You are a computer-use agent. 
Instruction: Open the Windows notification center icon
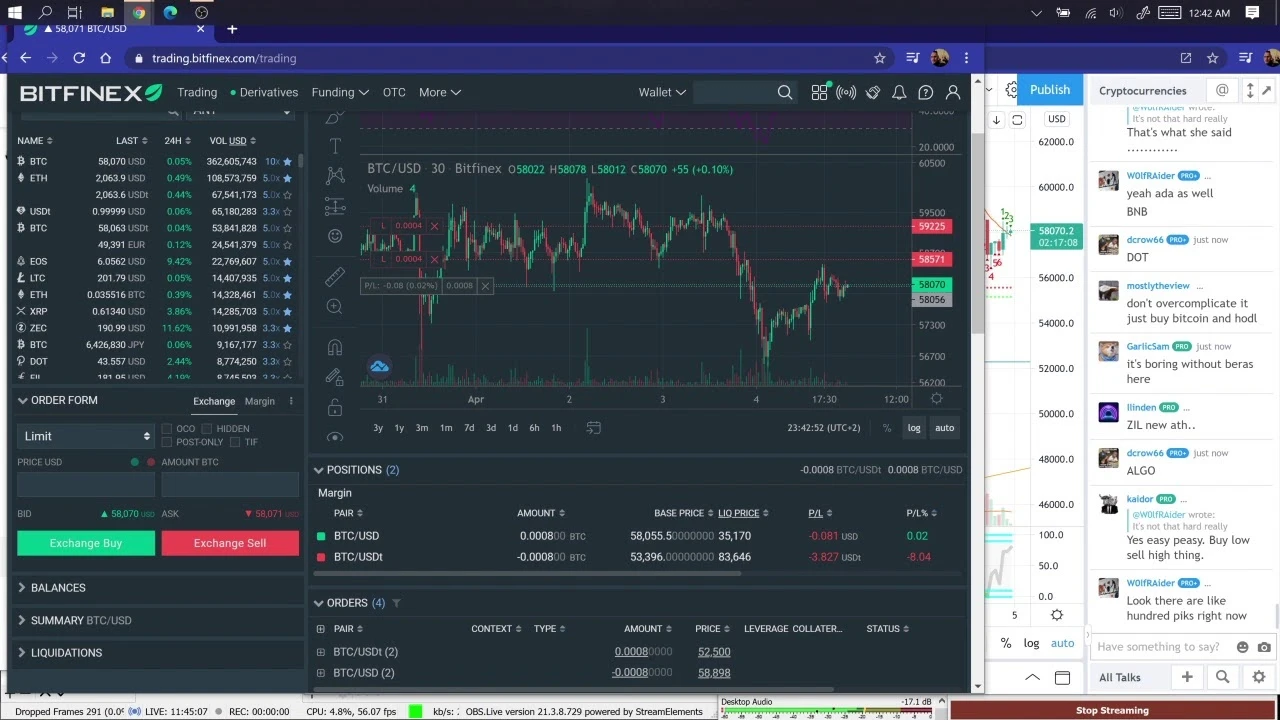[1252, 13]
